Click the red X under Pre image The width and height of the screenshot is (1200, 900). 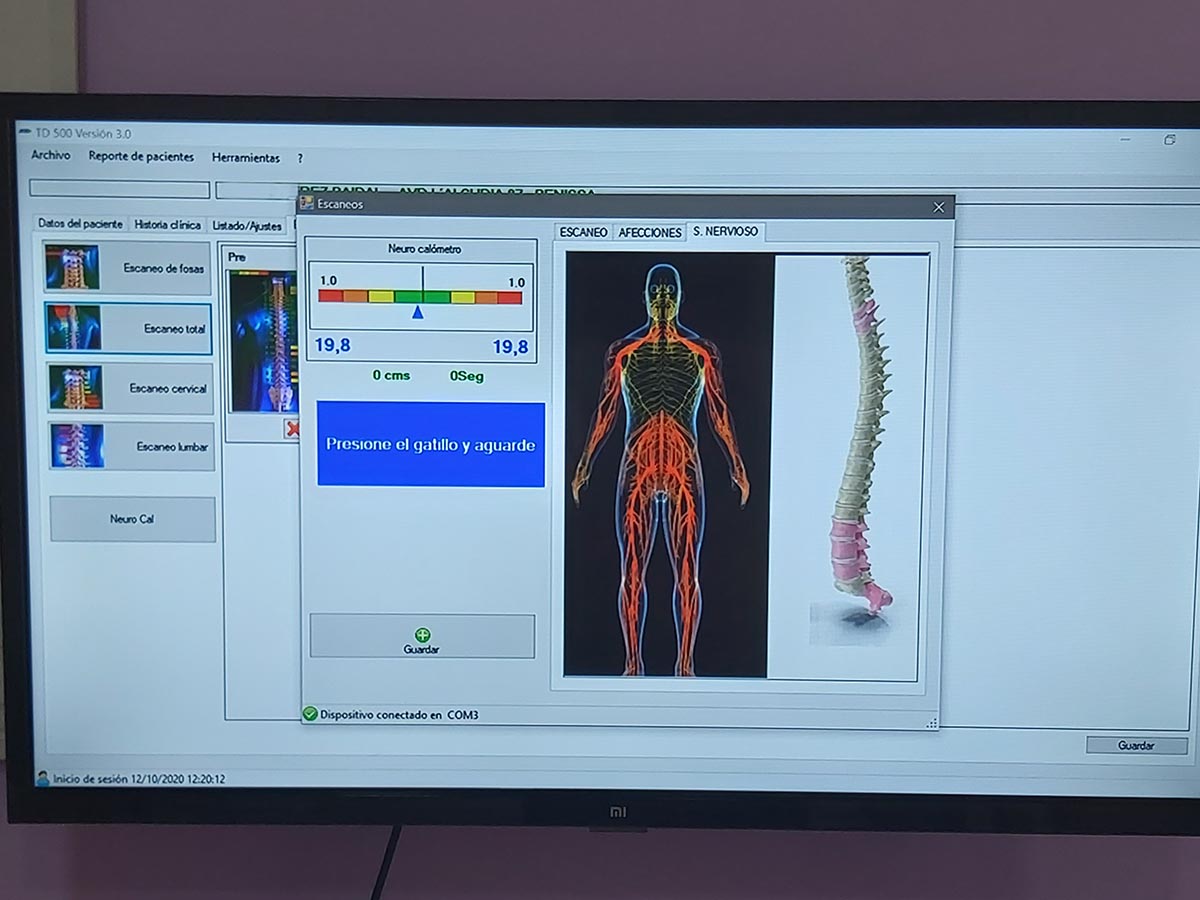point(292,429)
